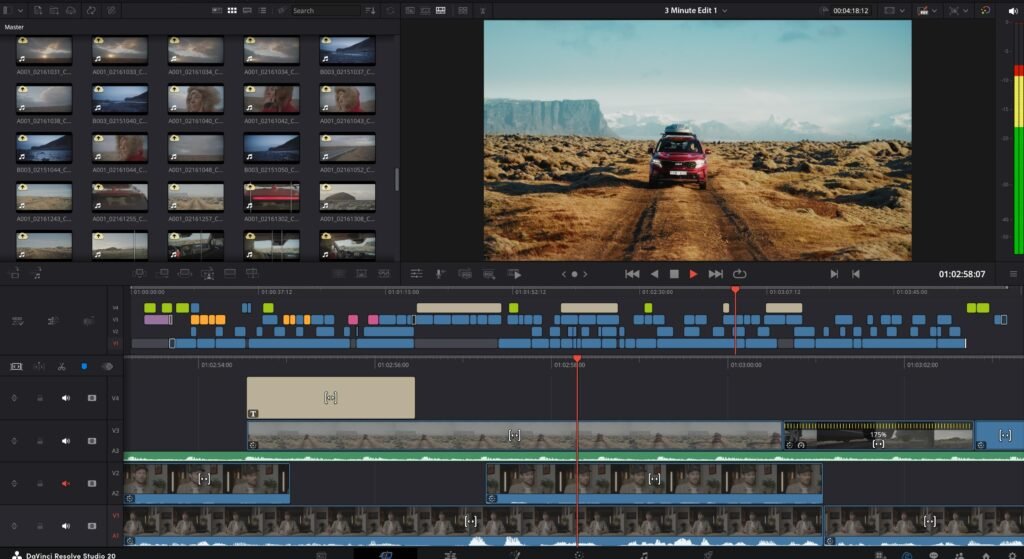Click the Split clip scissors icon

click(61, 366)
